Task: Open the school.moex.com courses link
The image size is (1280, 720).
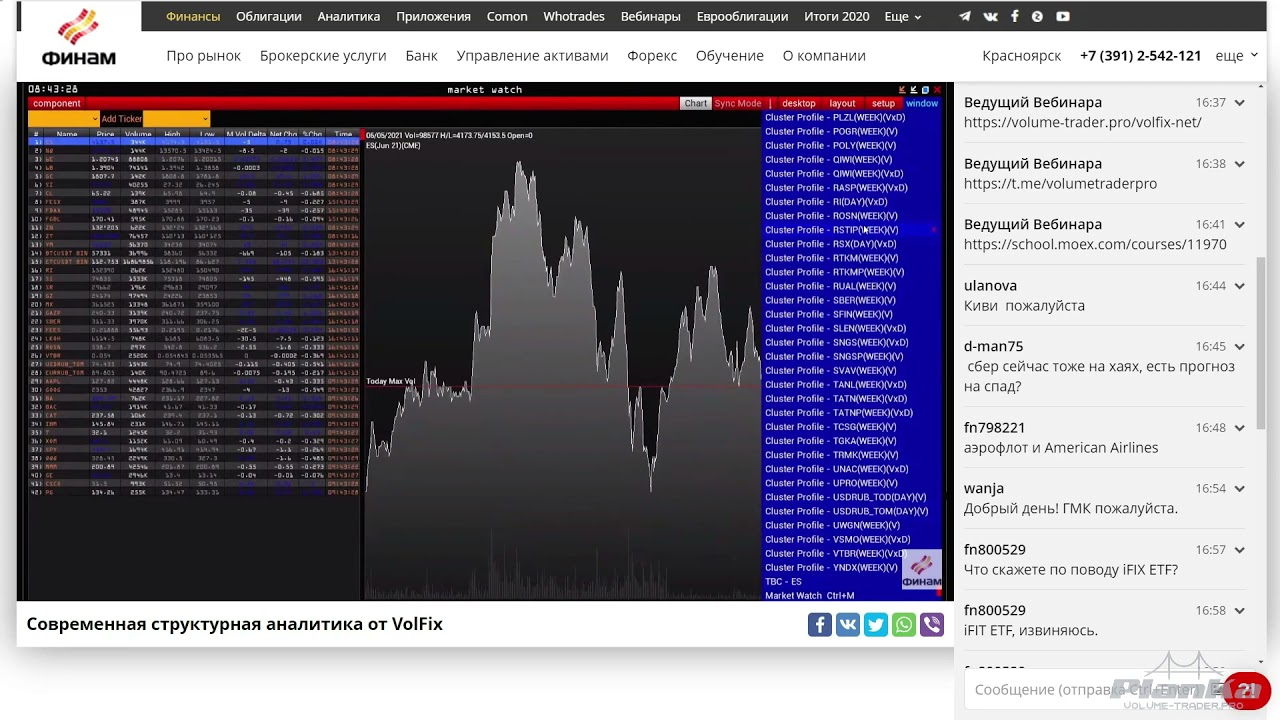Action: click(x=1095, y=244)
